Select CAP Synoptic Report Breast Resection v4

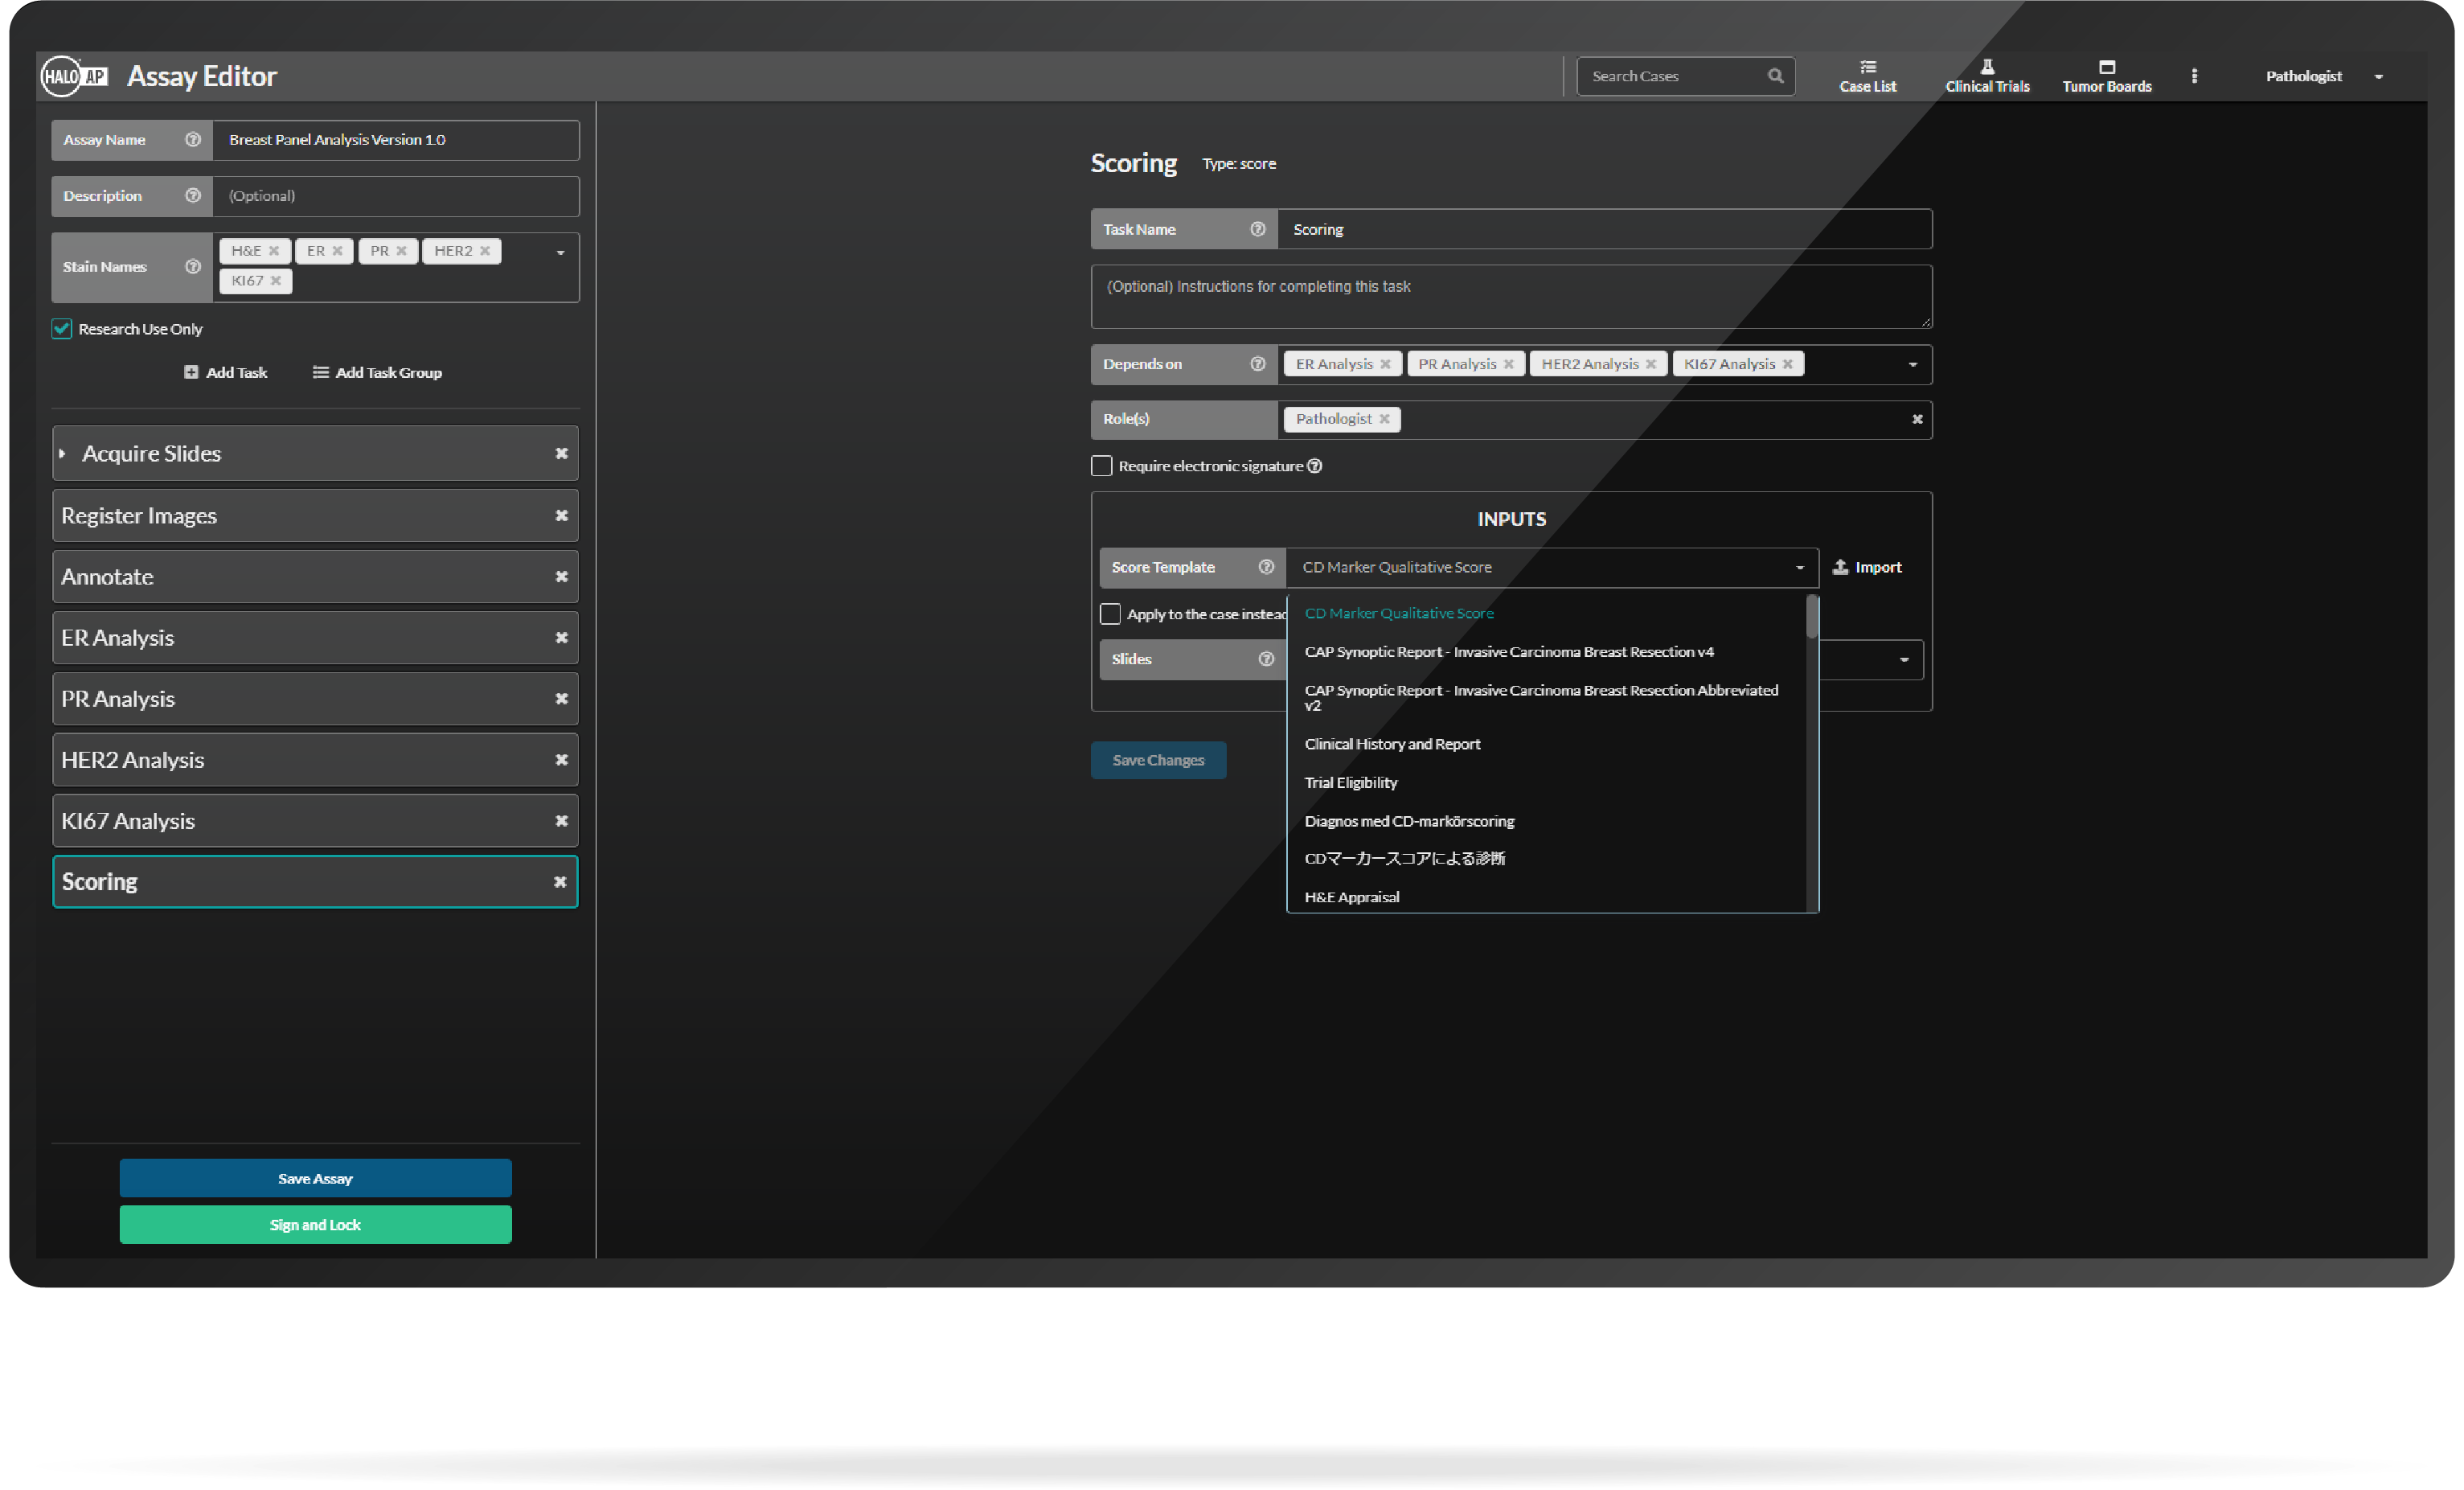tap(1546, 652)
